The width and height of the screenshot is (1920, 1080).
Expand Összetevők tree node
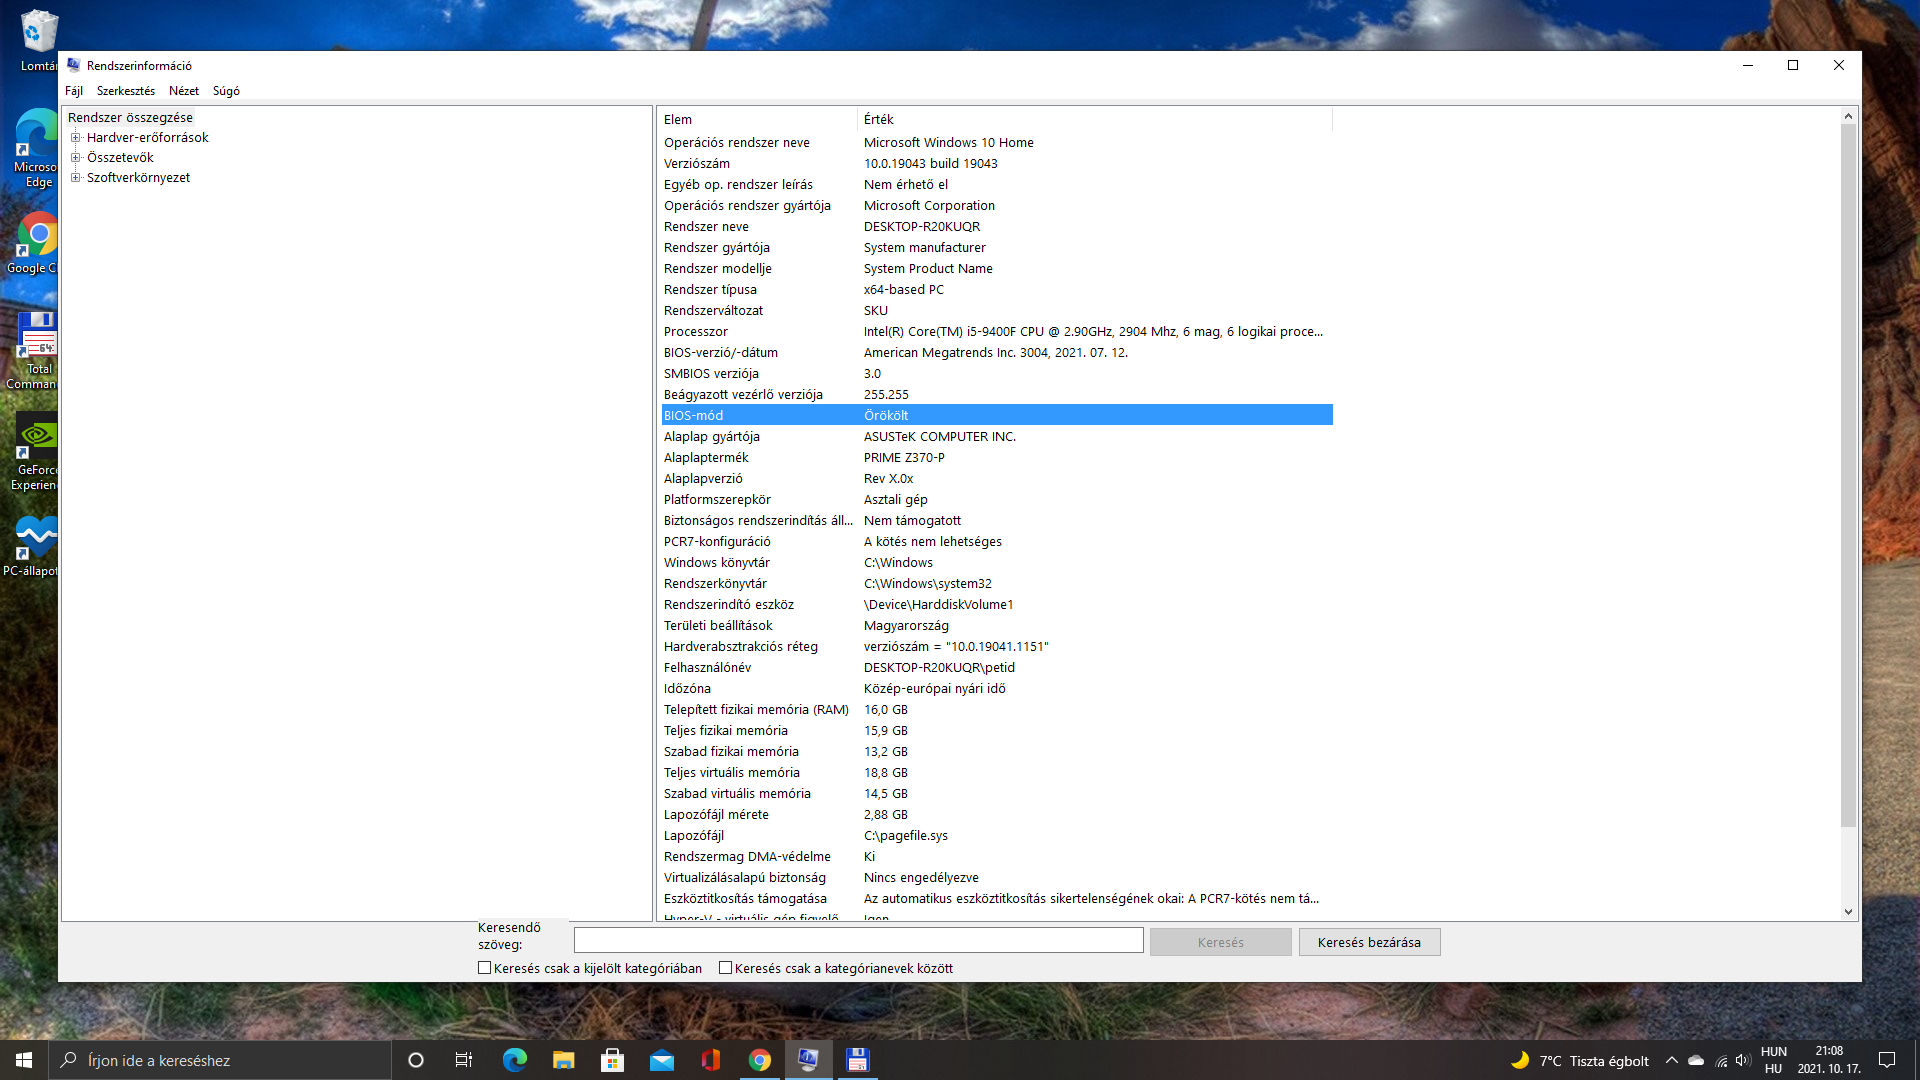pyautogui.click(x=75, y=158)
